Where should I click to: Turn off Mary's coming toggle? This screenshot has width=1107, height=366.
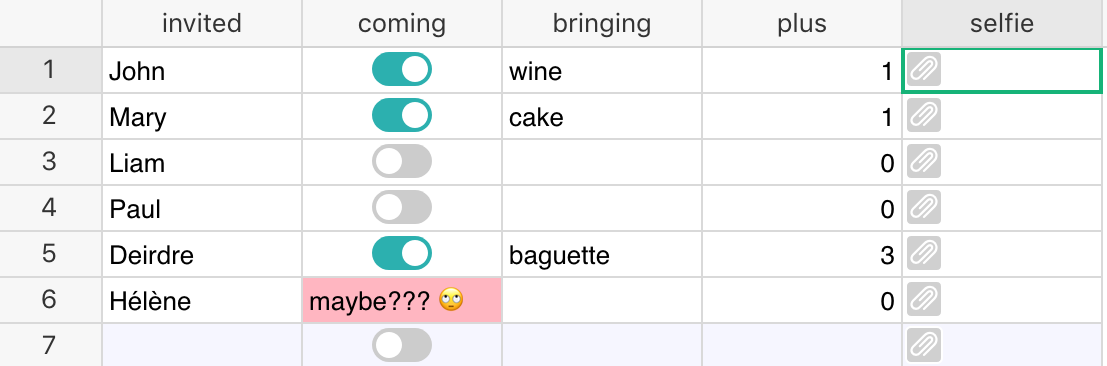(402, 115)
